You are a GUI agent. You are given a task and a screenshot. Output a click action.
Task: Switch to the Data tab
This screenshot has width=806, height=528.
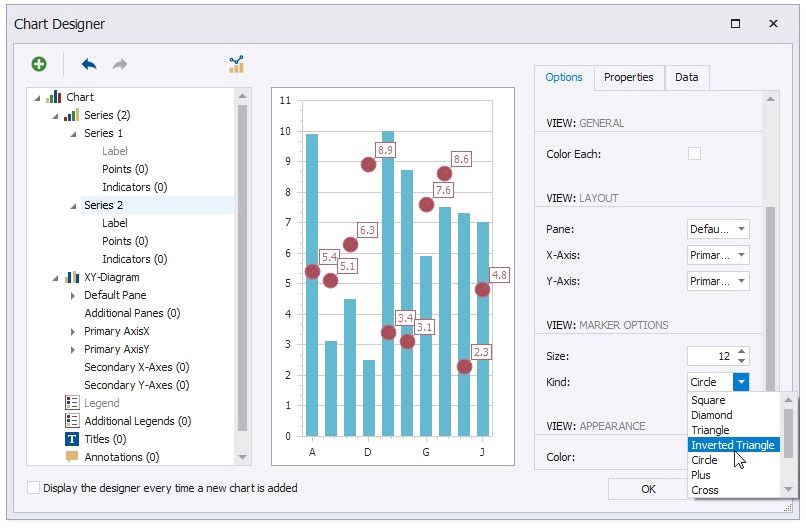click(x=686, y=77)
